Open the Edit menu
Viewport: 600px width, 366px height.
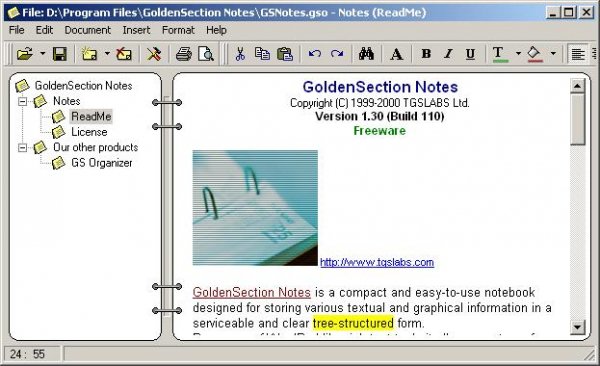pos(44,30)
